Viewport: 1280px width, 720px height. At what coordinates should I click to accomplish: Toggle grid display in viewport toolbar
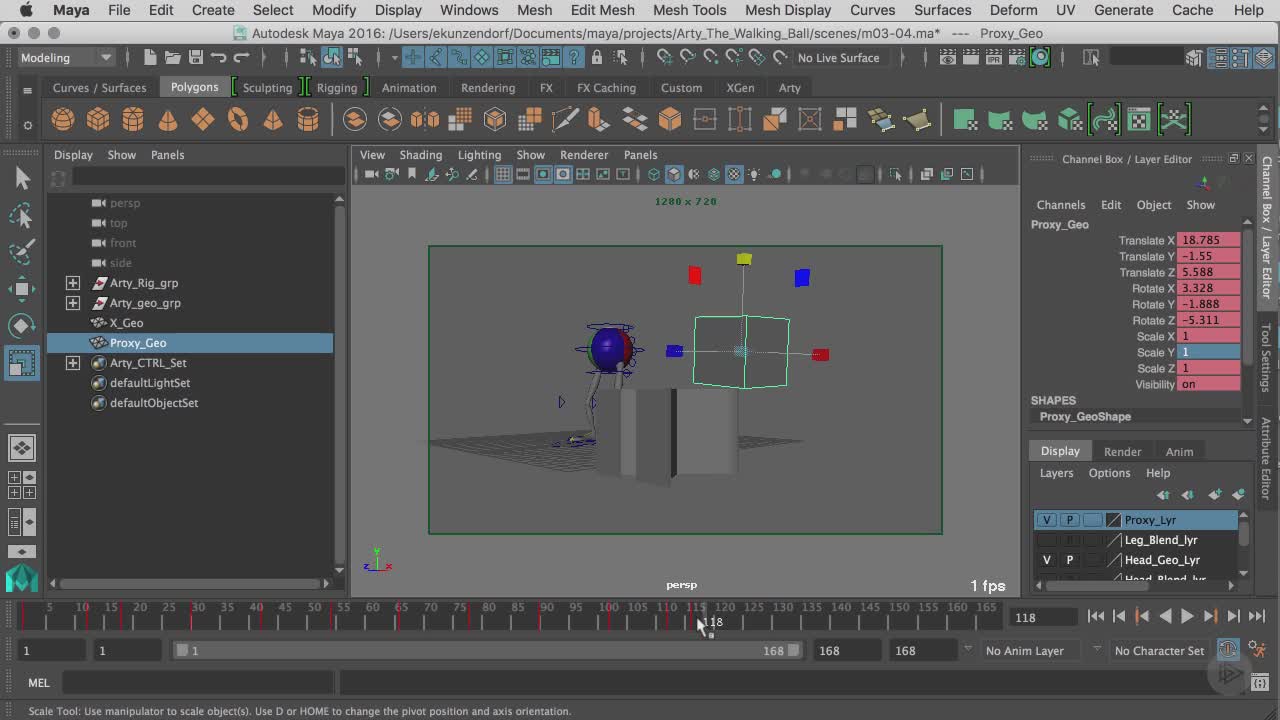(x=503, y=174)
